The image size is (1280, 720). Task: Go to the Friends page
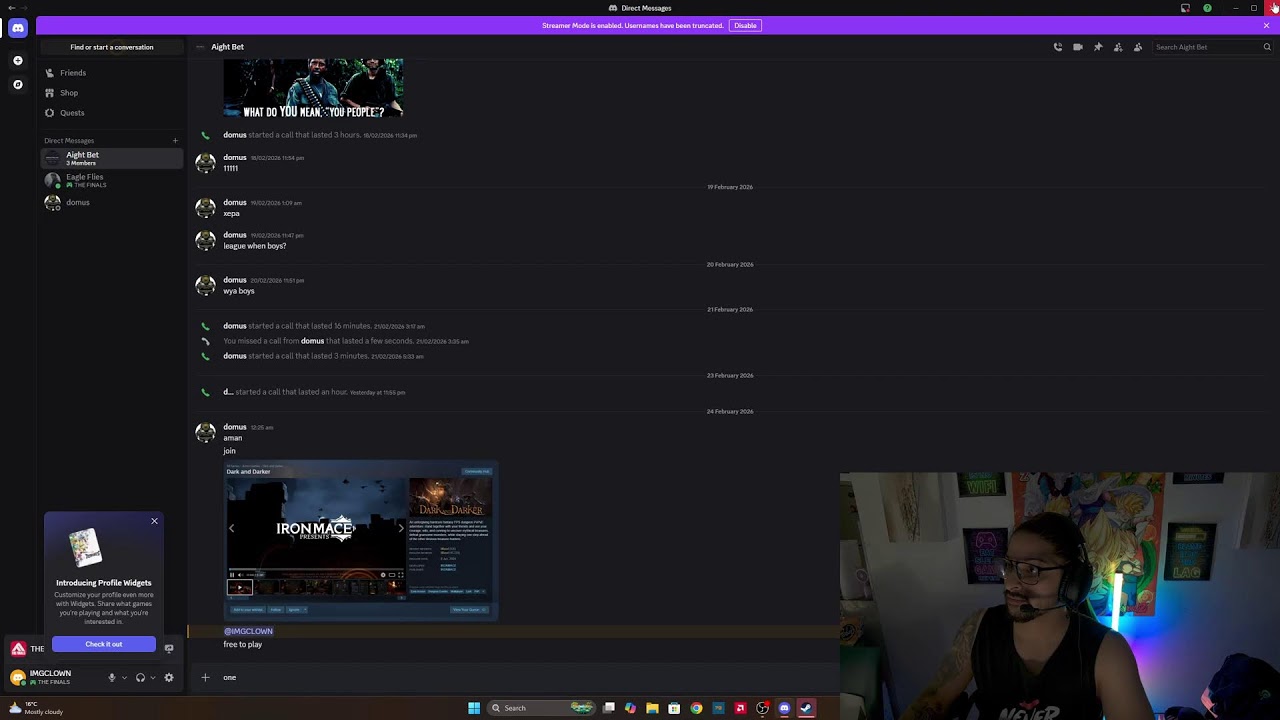tap(112, 73)
